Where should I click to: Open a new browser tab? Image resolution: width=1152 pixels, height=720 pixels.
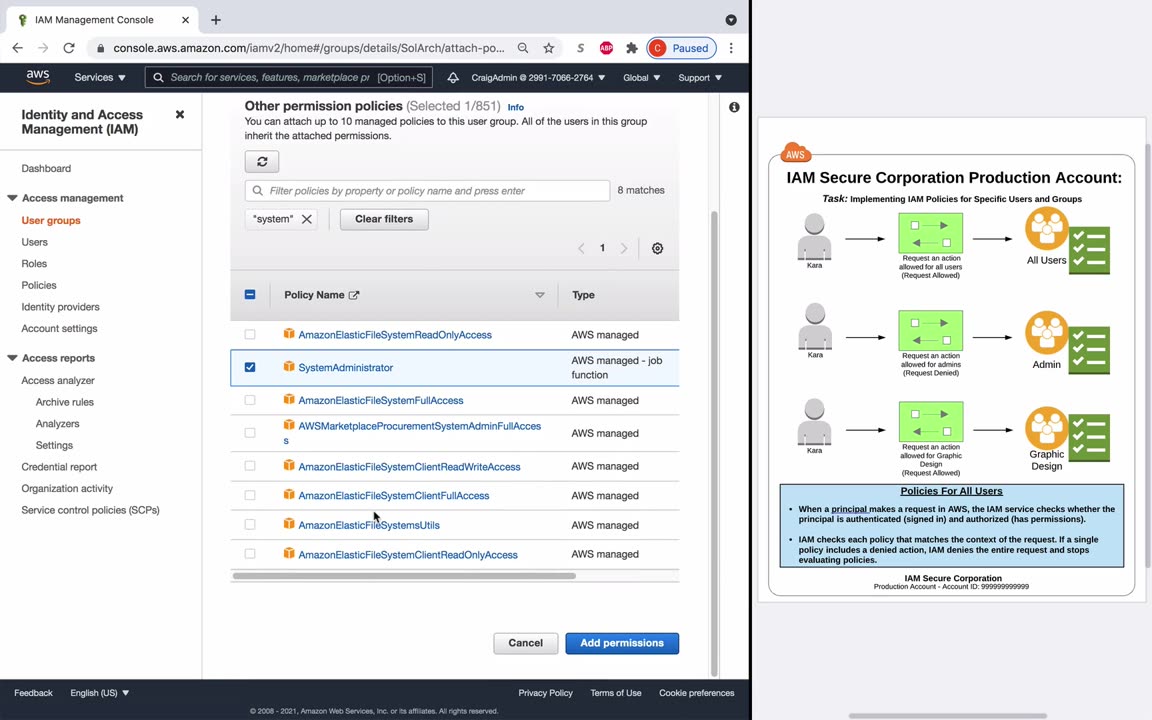click(x=216, y=20)
